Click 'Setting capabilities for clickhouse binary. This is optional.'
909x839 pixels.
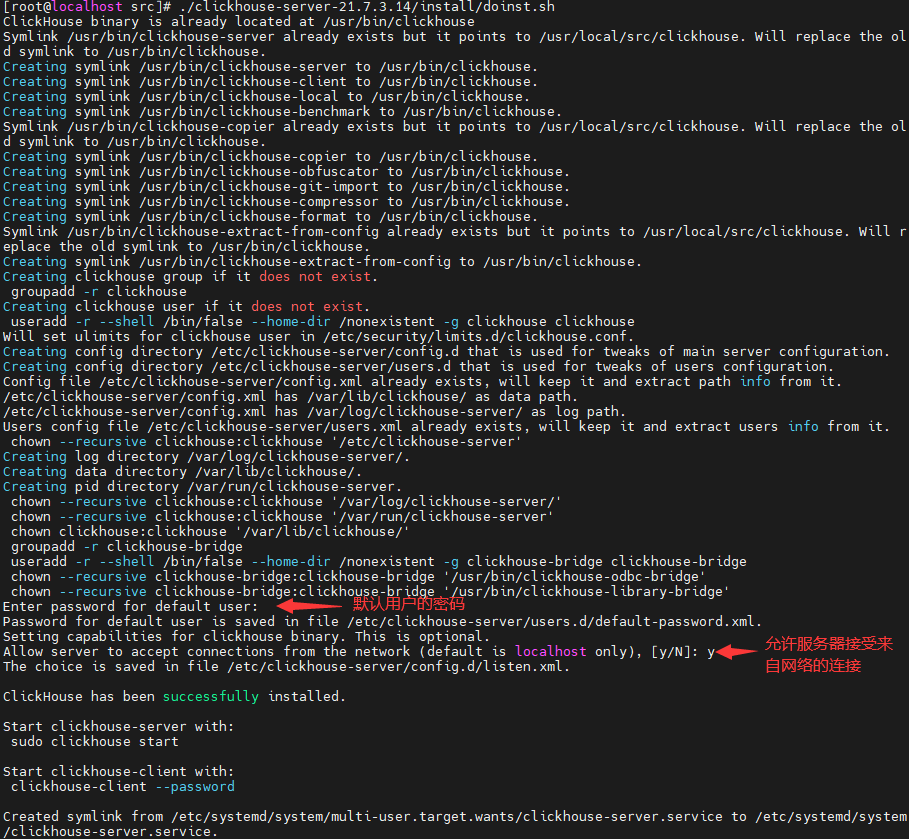click(x=246, y=637)
